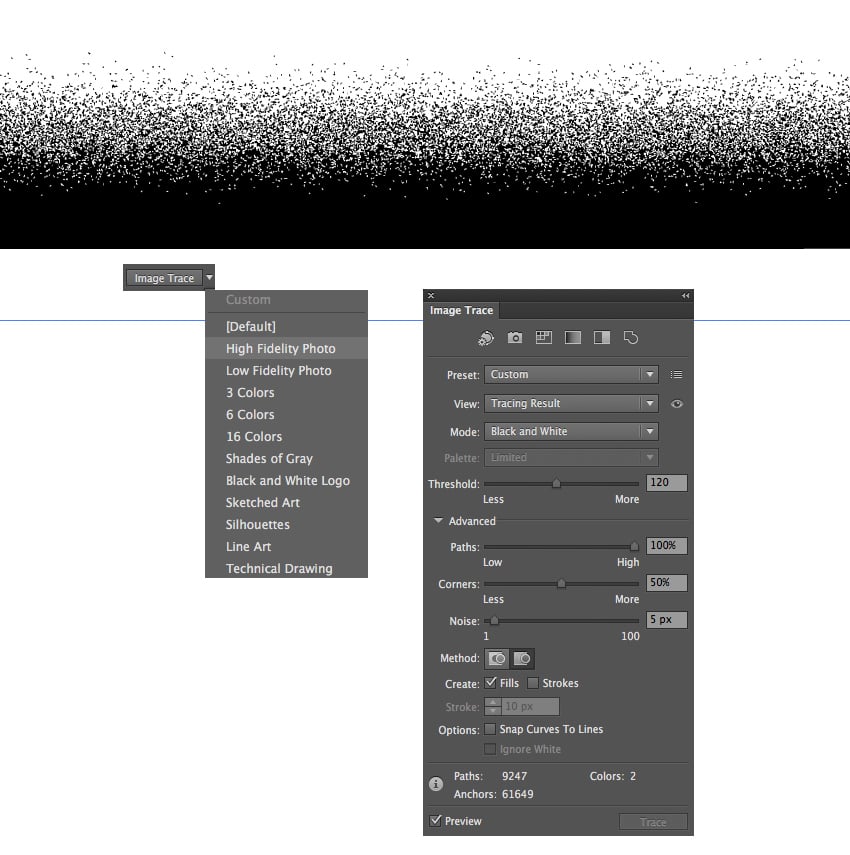Uncheck the Preview checkbox

coord(435,821)
